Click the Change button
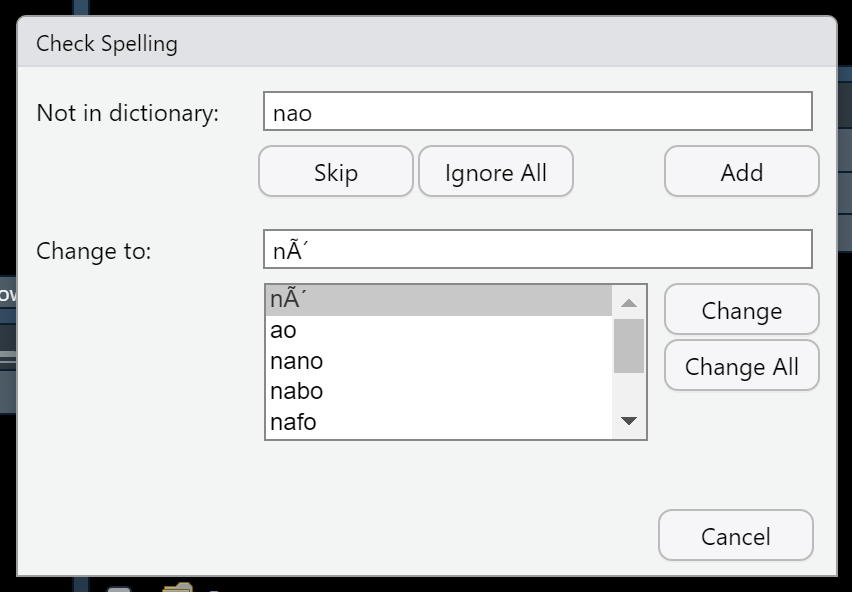This screenshot has width=852, height=592. click(x=741, y=310)
